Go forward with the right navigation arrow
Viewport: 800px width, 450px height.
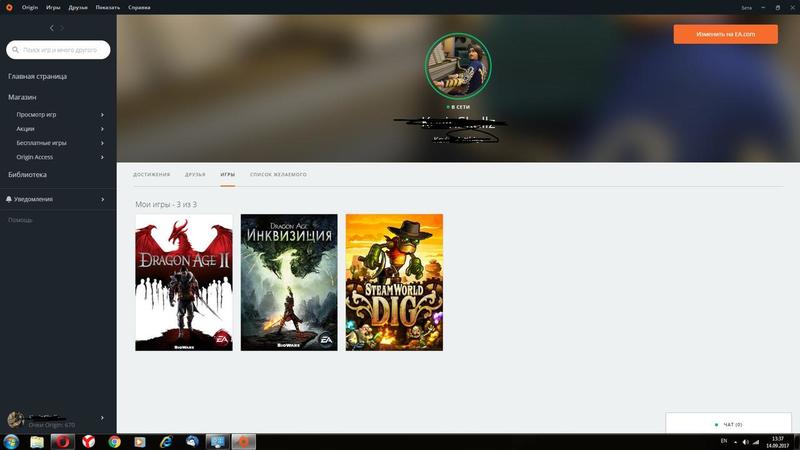tap(62, 28)
